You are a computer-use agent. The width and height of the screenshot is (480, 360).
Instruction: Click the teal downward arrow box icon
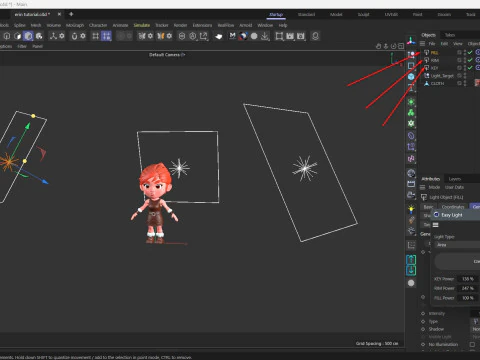pyautogui.click(x=411, y=270)
